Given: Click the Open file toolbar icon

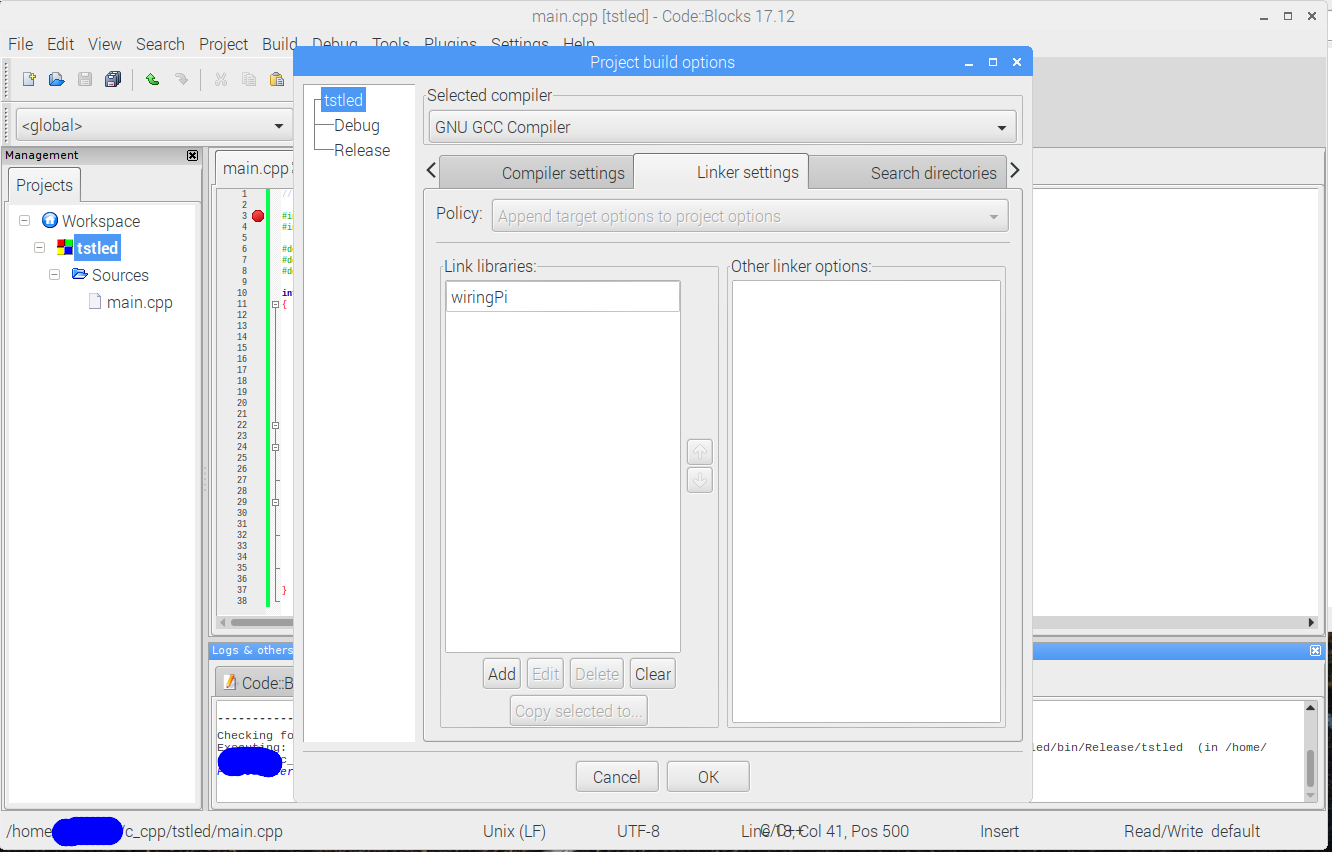Looking at the screenshot, I should (x=57, y=79).
